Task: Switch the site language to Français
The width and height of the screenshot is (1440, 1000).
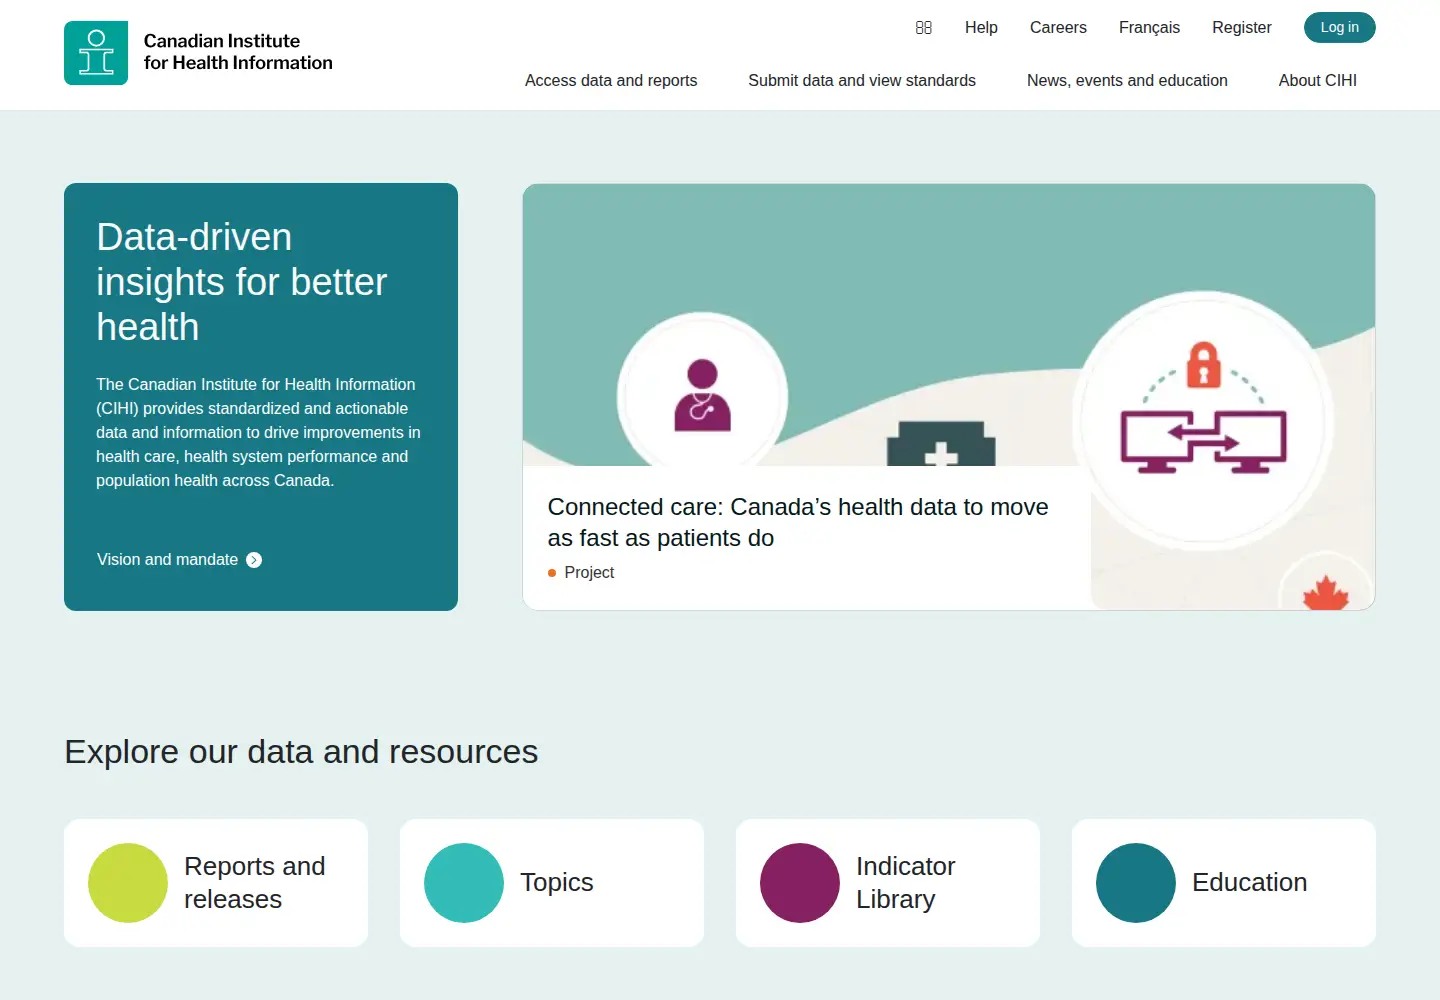Action: [1149, 28]
